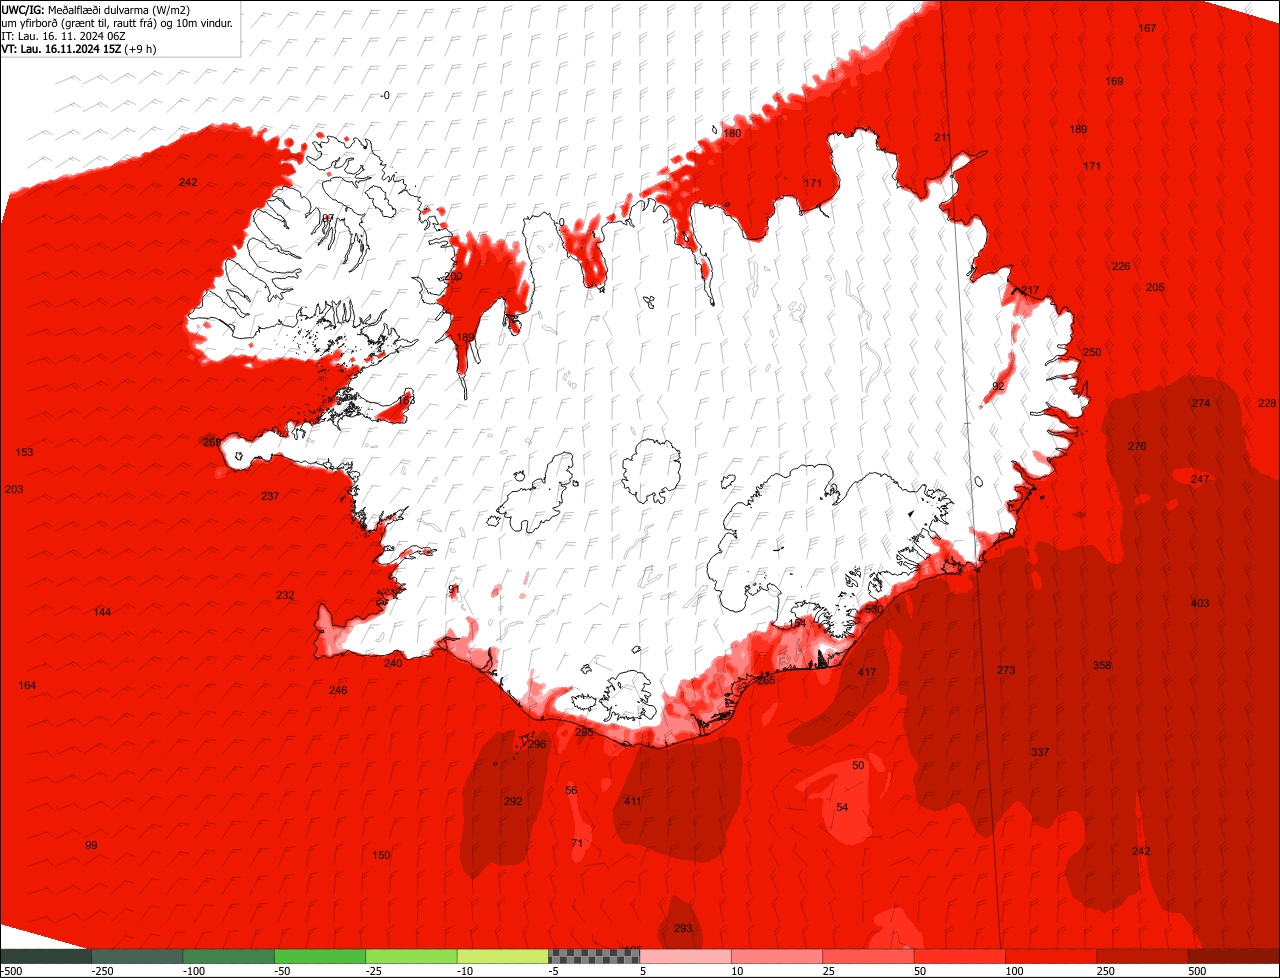Screen dimensions: 1280x978
Task: Click the red legend swatch between 100 and 250
Action: 1052,956
